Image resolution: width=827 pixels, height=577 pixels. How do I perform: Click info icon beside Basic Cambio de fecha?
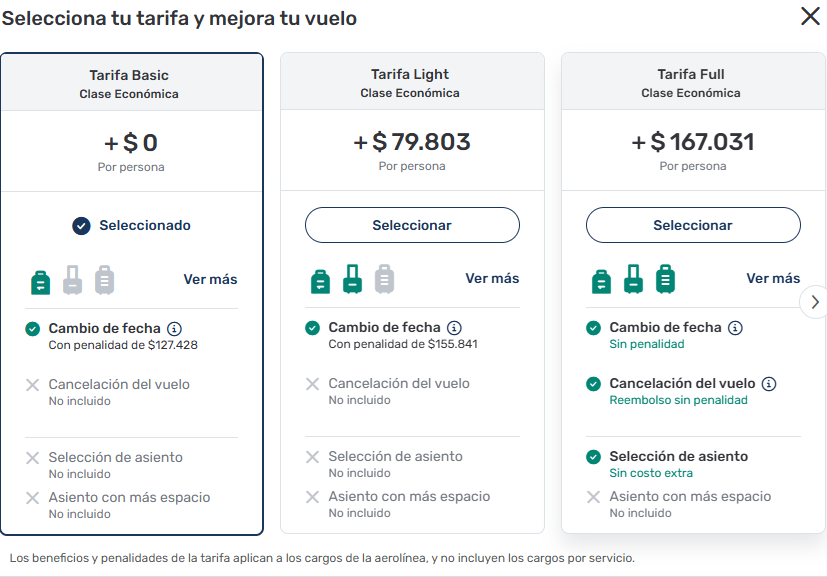pyautogui.click(x=174, y=328)
